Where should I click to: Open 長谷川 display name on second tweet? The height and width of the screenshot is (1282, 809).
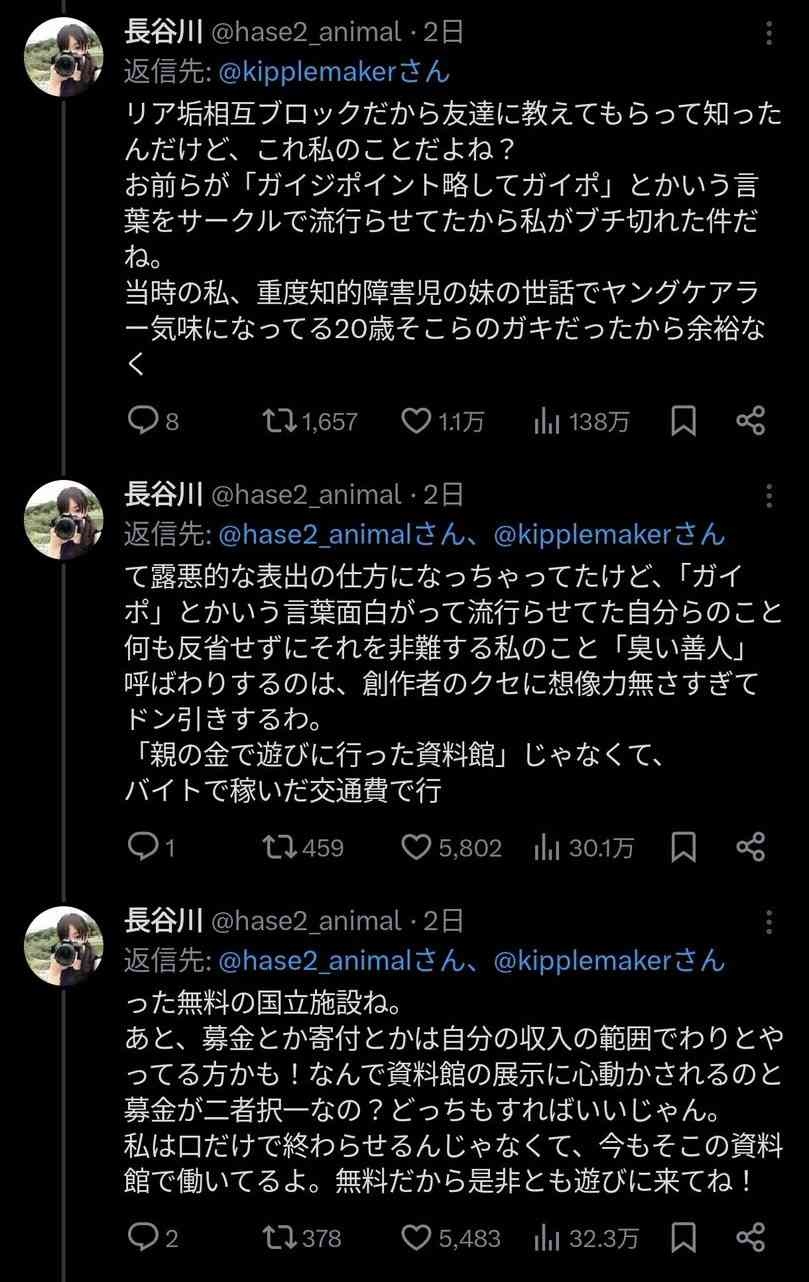[164, 494]
